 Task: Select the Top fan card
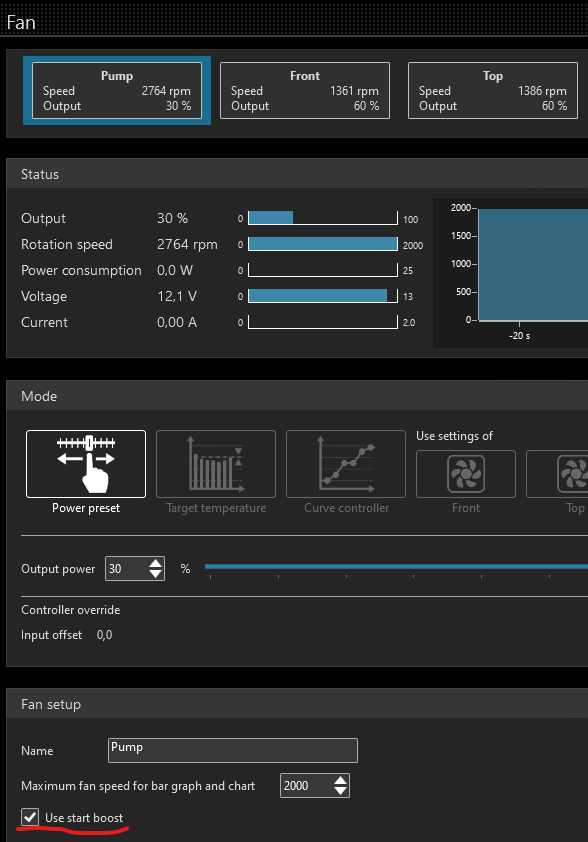[x=492, y=90]
